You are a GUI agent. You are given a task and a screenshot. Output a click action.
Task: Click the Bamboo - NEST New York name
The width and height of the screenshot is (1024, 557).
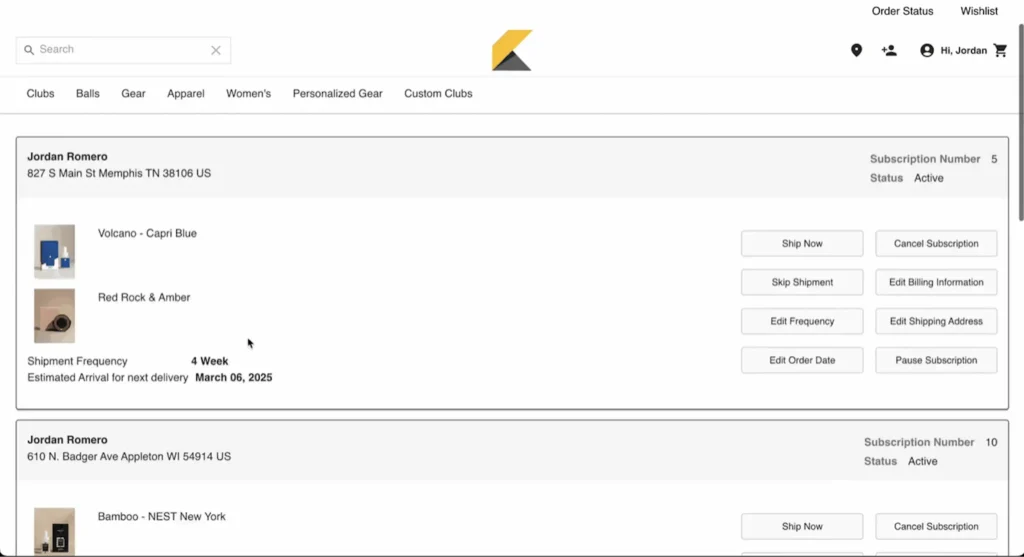161,517
